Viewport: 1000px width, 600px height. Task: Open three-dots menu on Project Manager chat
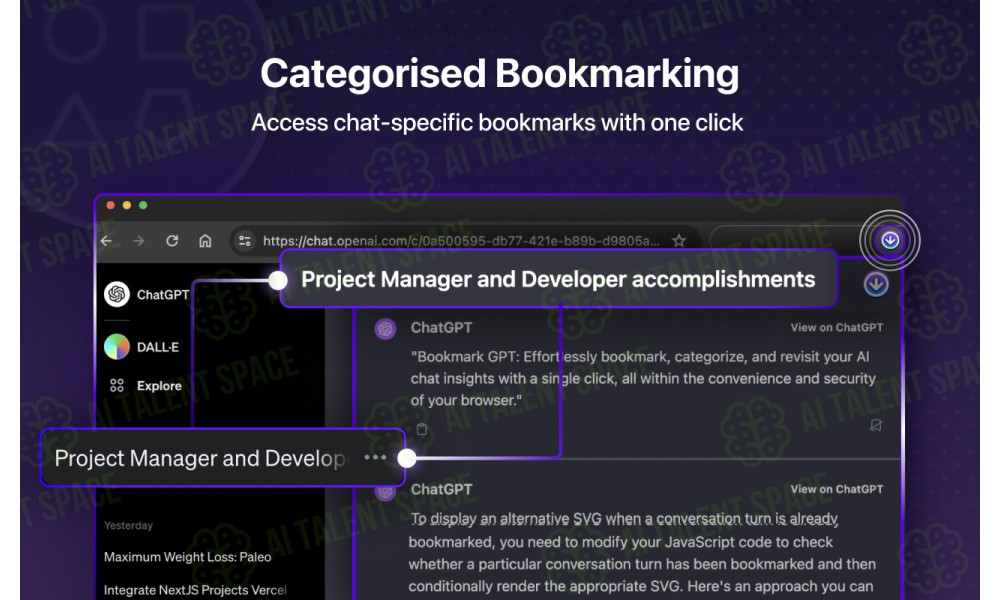click(x=375, y=457)
